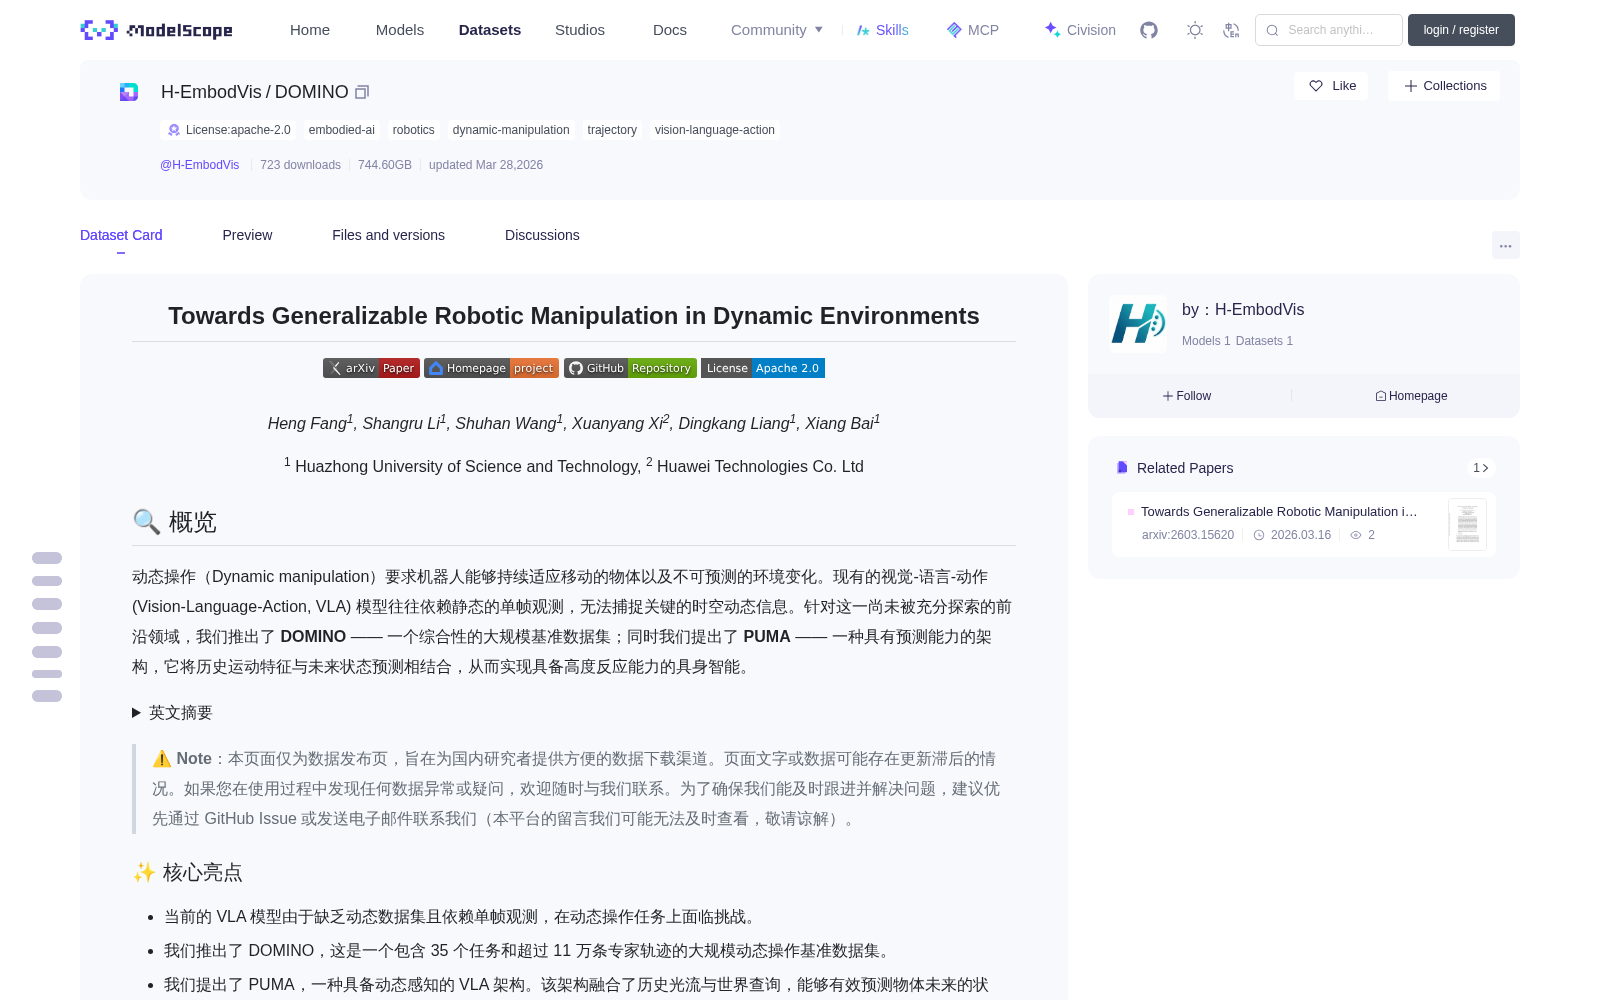Screen dimensions: 1600x1000
Task: Switch to the Discussions tab
Action: (542, 235)
